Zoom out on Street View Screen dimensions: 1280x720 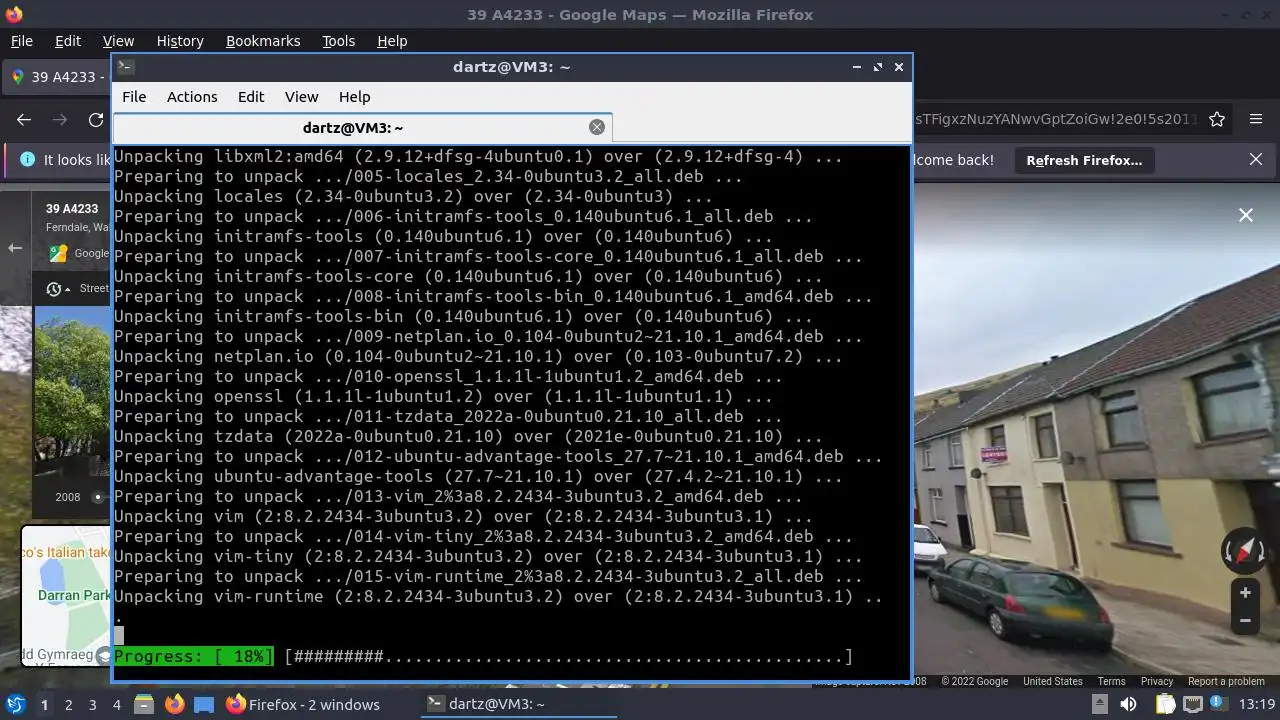click(x=1245, y=620)
